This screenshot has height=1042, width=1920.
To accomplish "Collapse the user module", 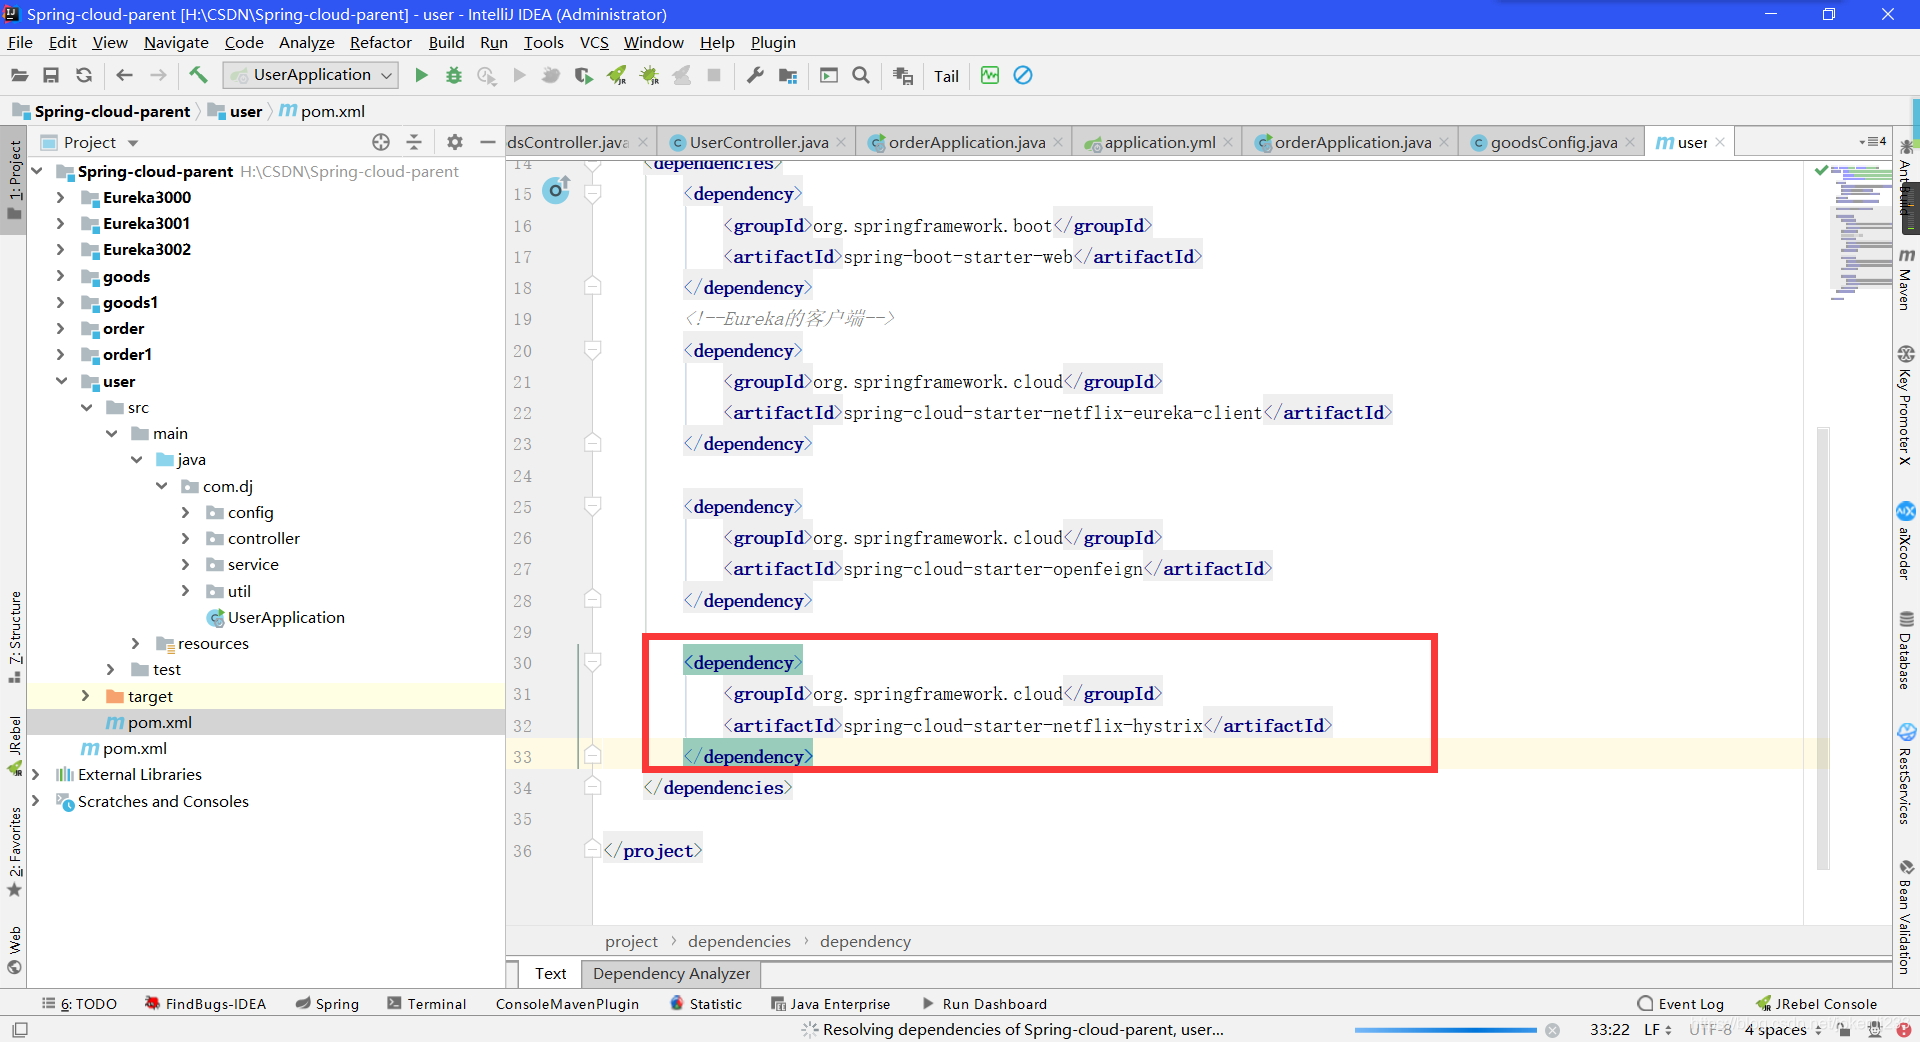I will [x=60, y=381].
